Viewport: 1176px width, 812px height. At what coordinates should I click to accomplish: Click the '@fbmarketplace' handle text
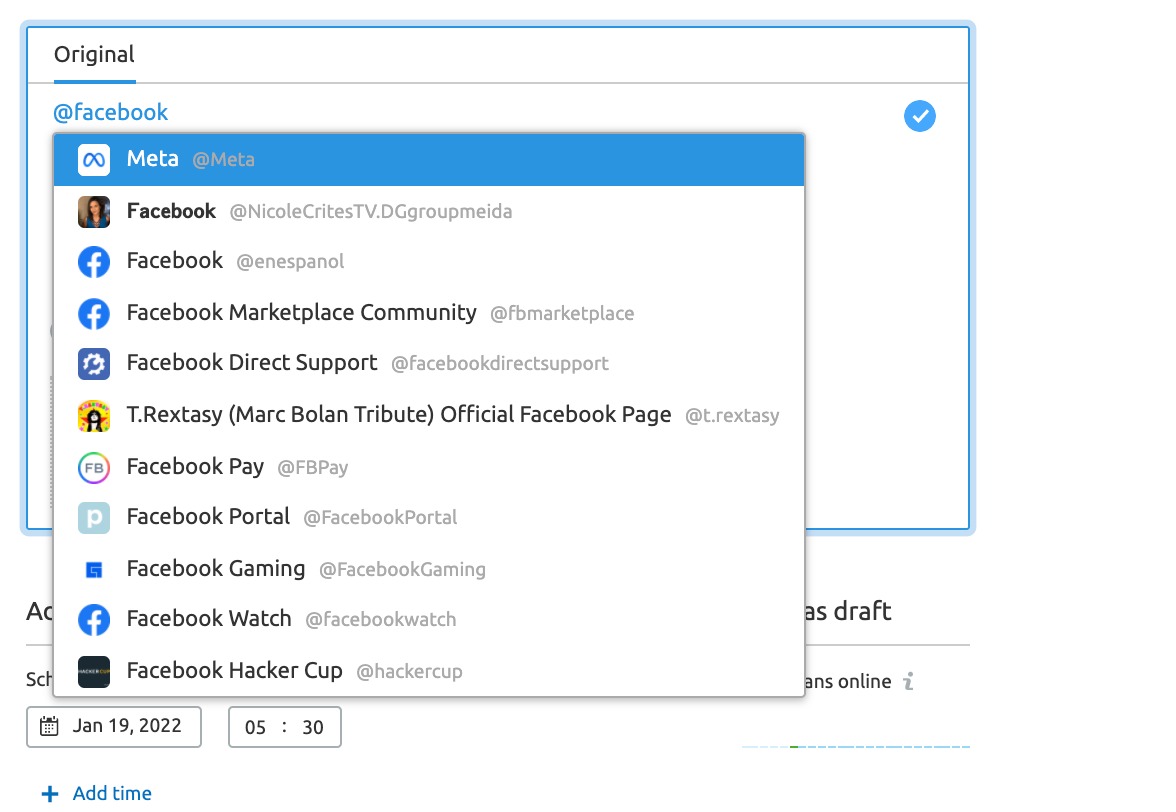(x=562, y=313)
